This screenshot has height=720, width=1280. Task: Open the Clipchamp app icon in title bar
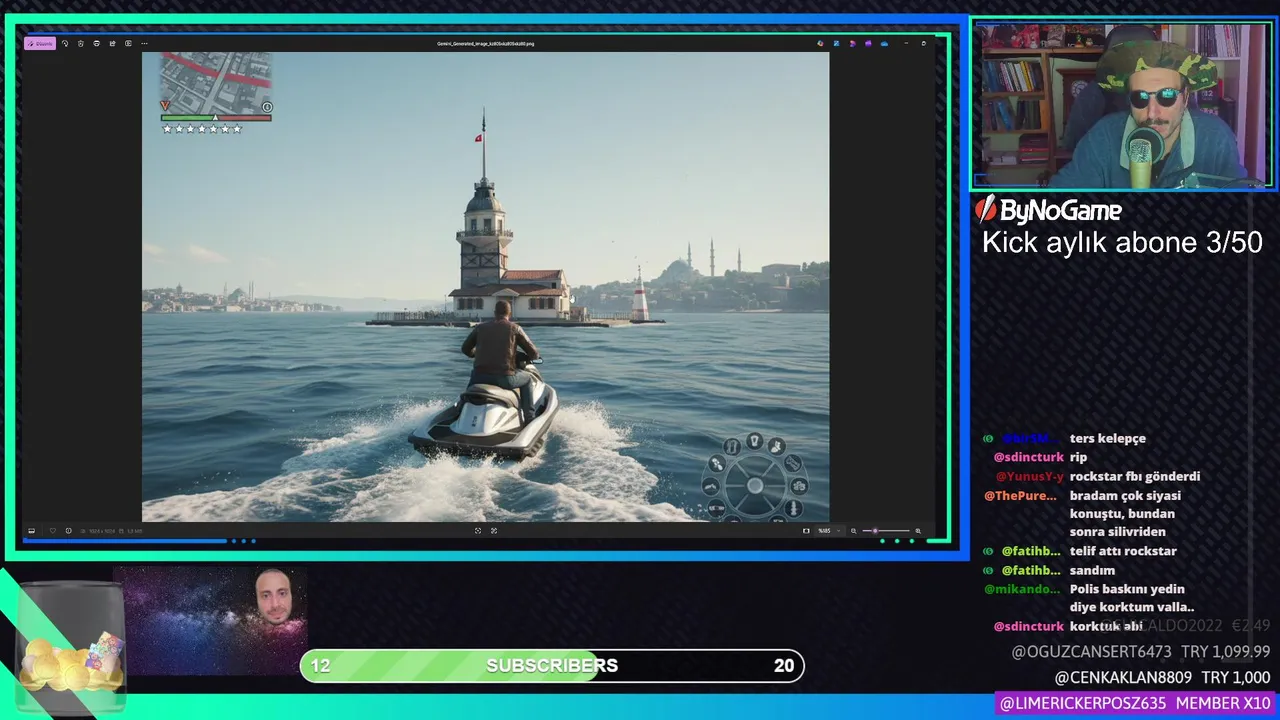coord(869,43)
